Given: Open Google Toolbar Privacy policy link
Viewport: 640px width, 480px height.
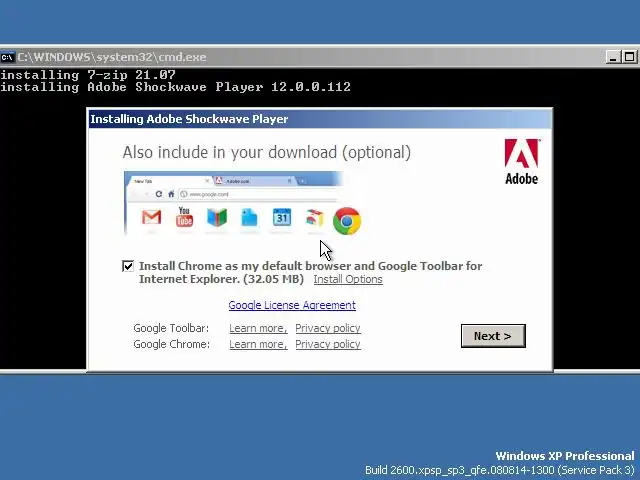Looking at the screenshot, I should (328, 328).
